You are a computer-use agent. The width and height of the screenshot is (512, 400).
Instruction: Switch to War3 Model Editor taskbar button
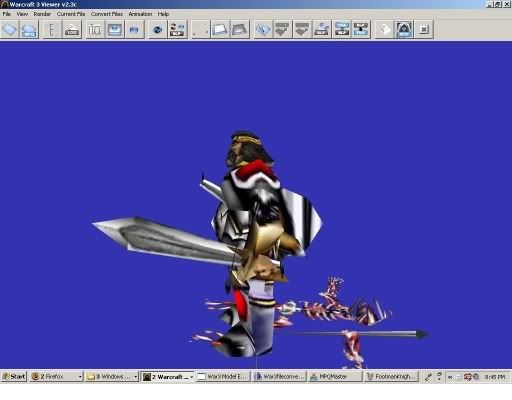pos(223,377)
